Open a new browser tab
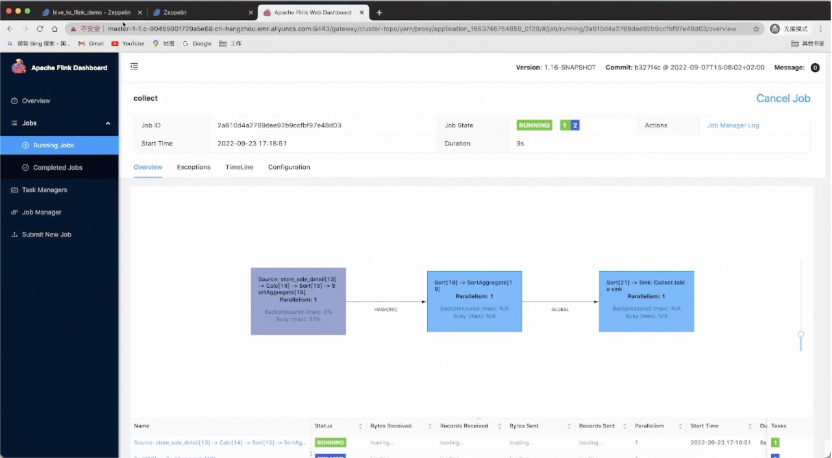Image resolution: width=832 pixels, height=458 pixels. 379,12
